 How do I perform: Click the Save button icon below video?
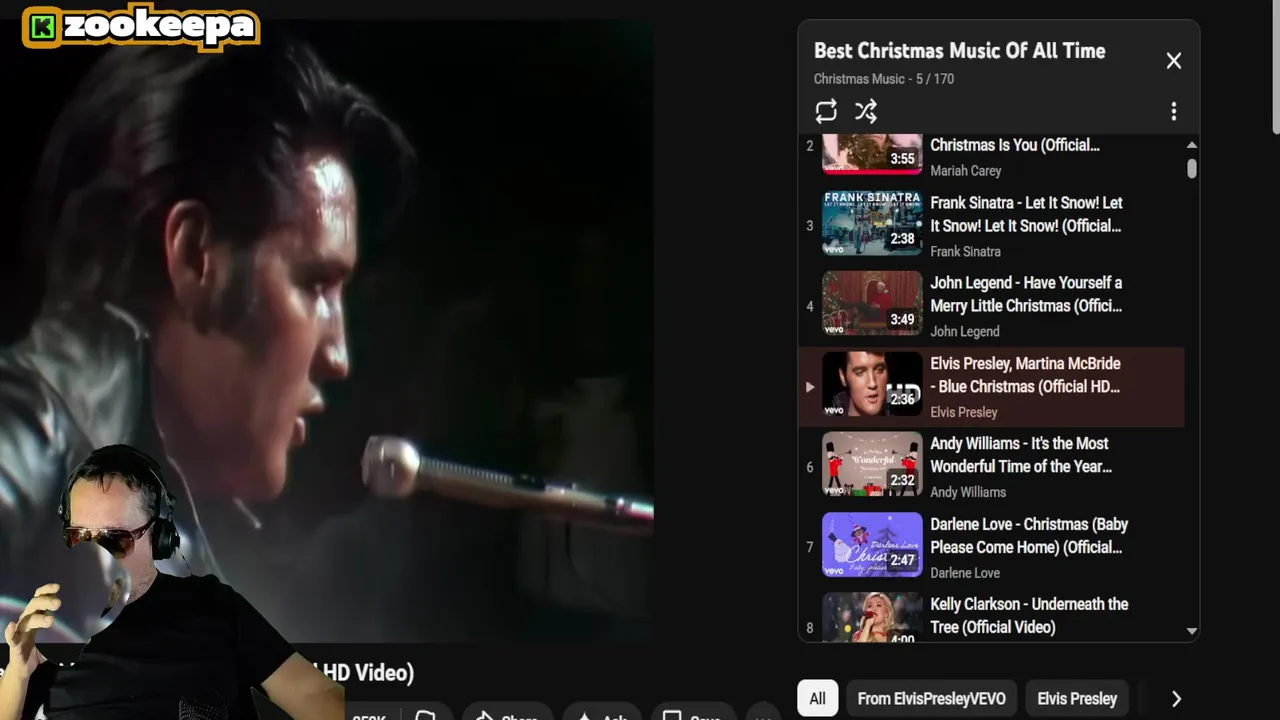[x=673, y=716]
